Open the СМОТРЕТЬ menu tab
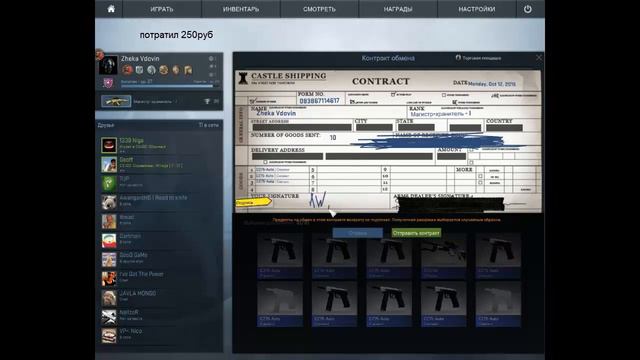The image size is (640, 360). click(x=319, y=9)
